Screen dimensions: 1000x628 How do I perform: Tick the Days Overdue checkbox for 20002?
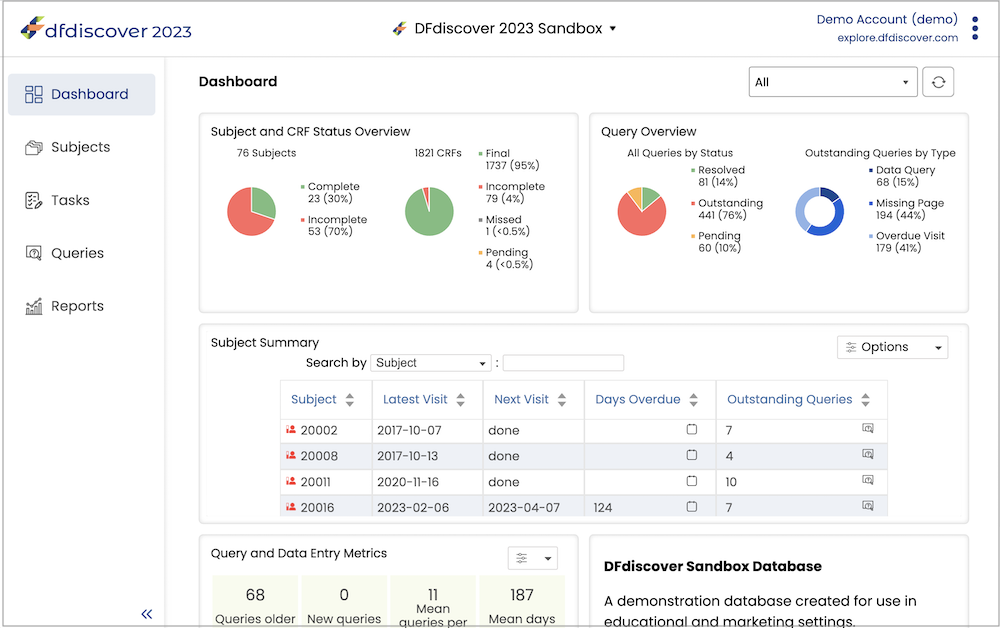tap(691, 429)
